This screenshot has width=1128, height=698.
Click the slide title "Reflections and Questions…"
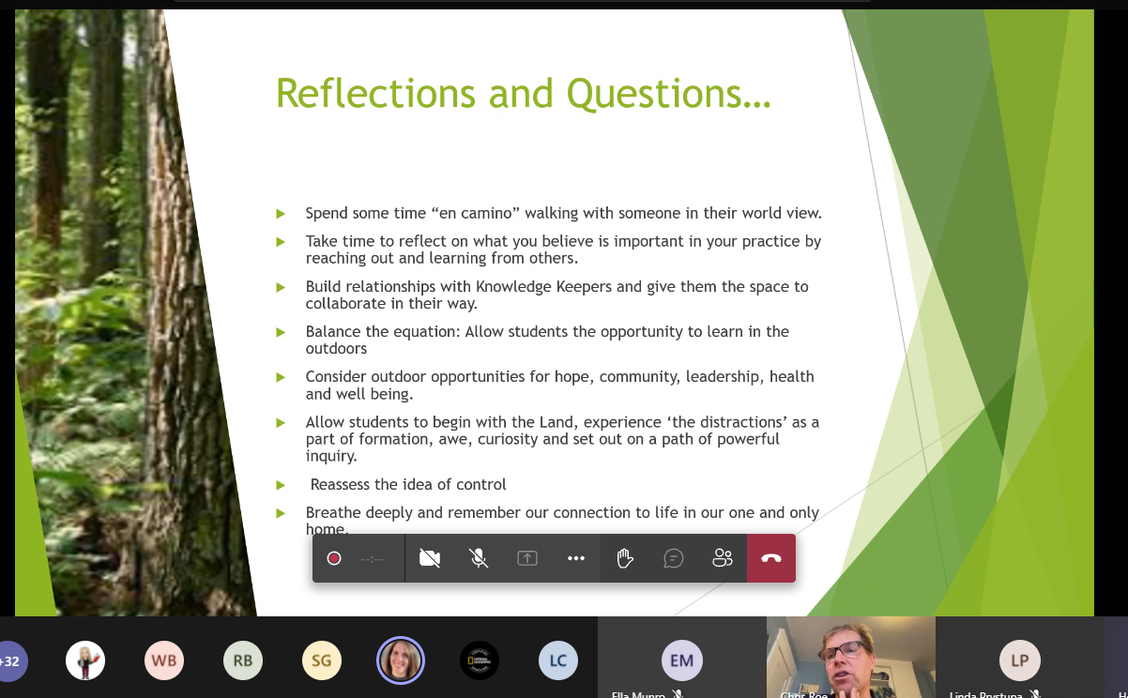(x=524, y=94)
